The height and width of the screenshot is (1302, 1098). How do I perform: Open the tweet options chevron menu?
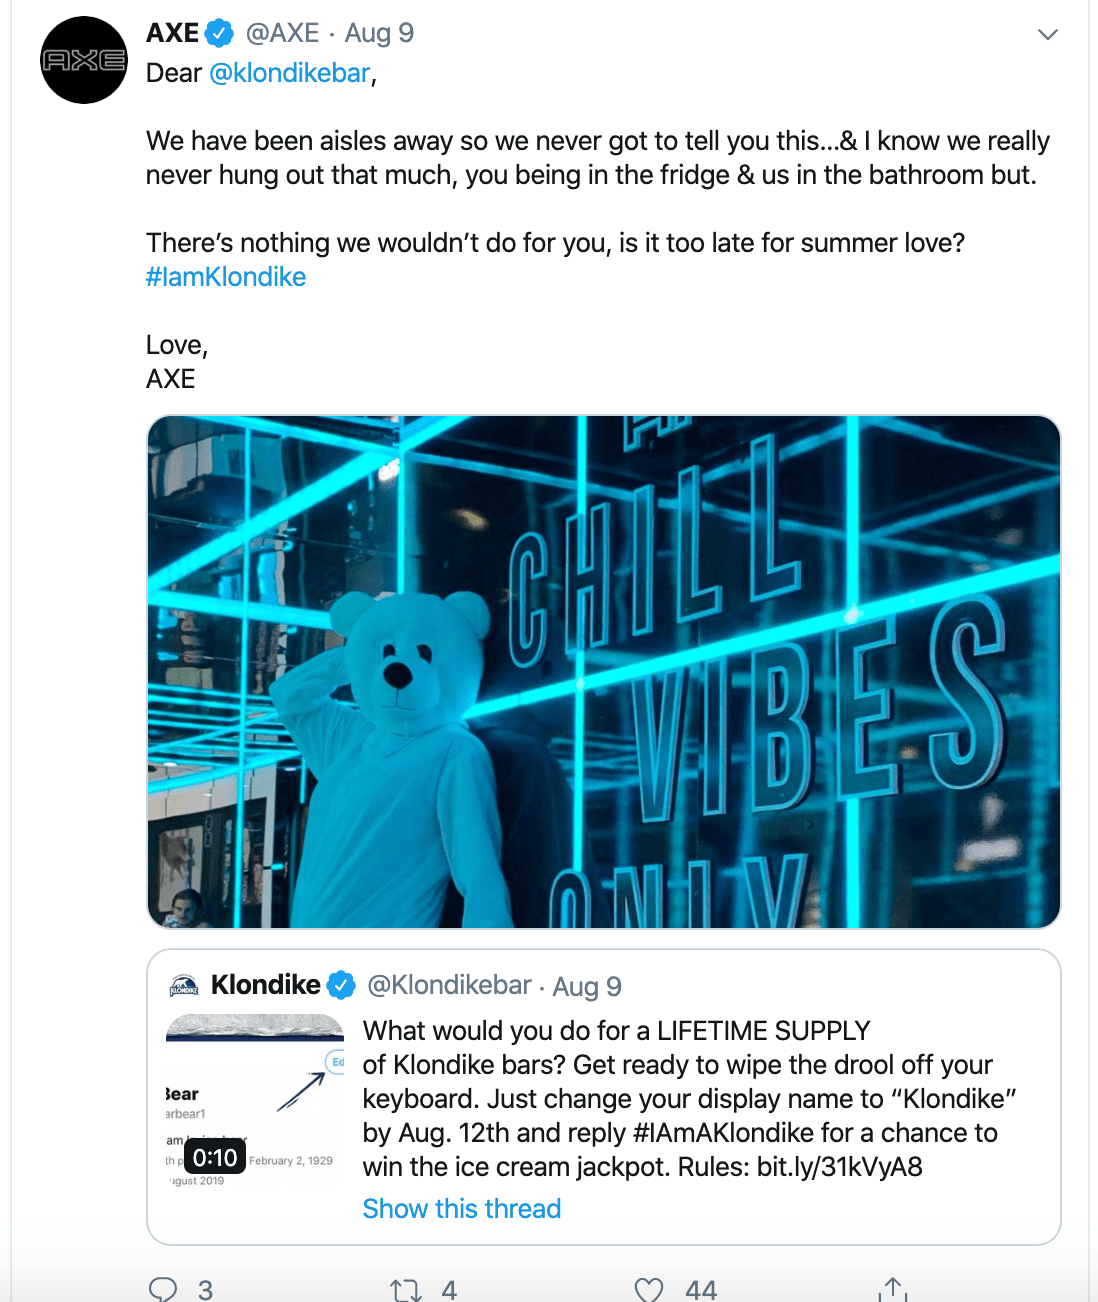[x=1047, y=33]
